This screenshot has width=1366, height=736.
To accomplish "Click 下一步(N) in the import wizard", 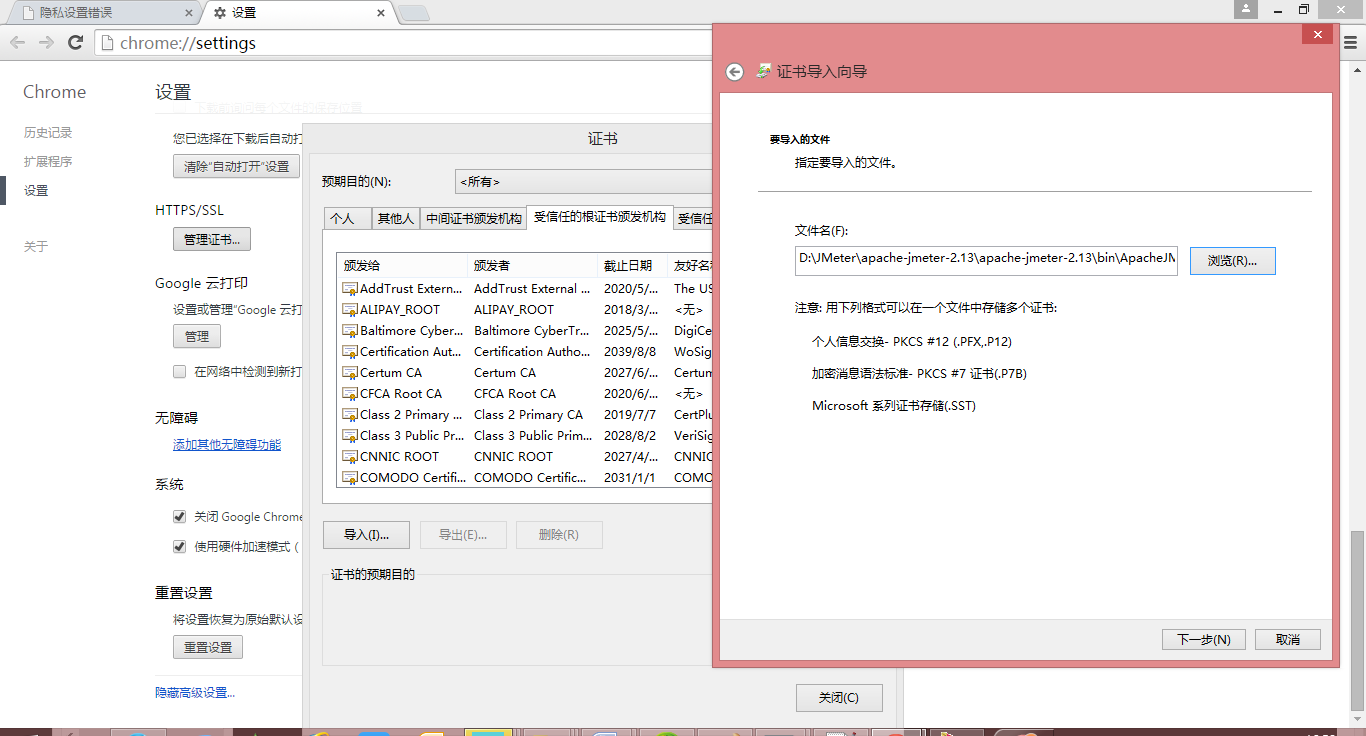I will 1204,640.
